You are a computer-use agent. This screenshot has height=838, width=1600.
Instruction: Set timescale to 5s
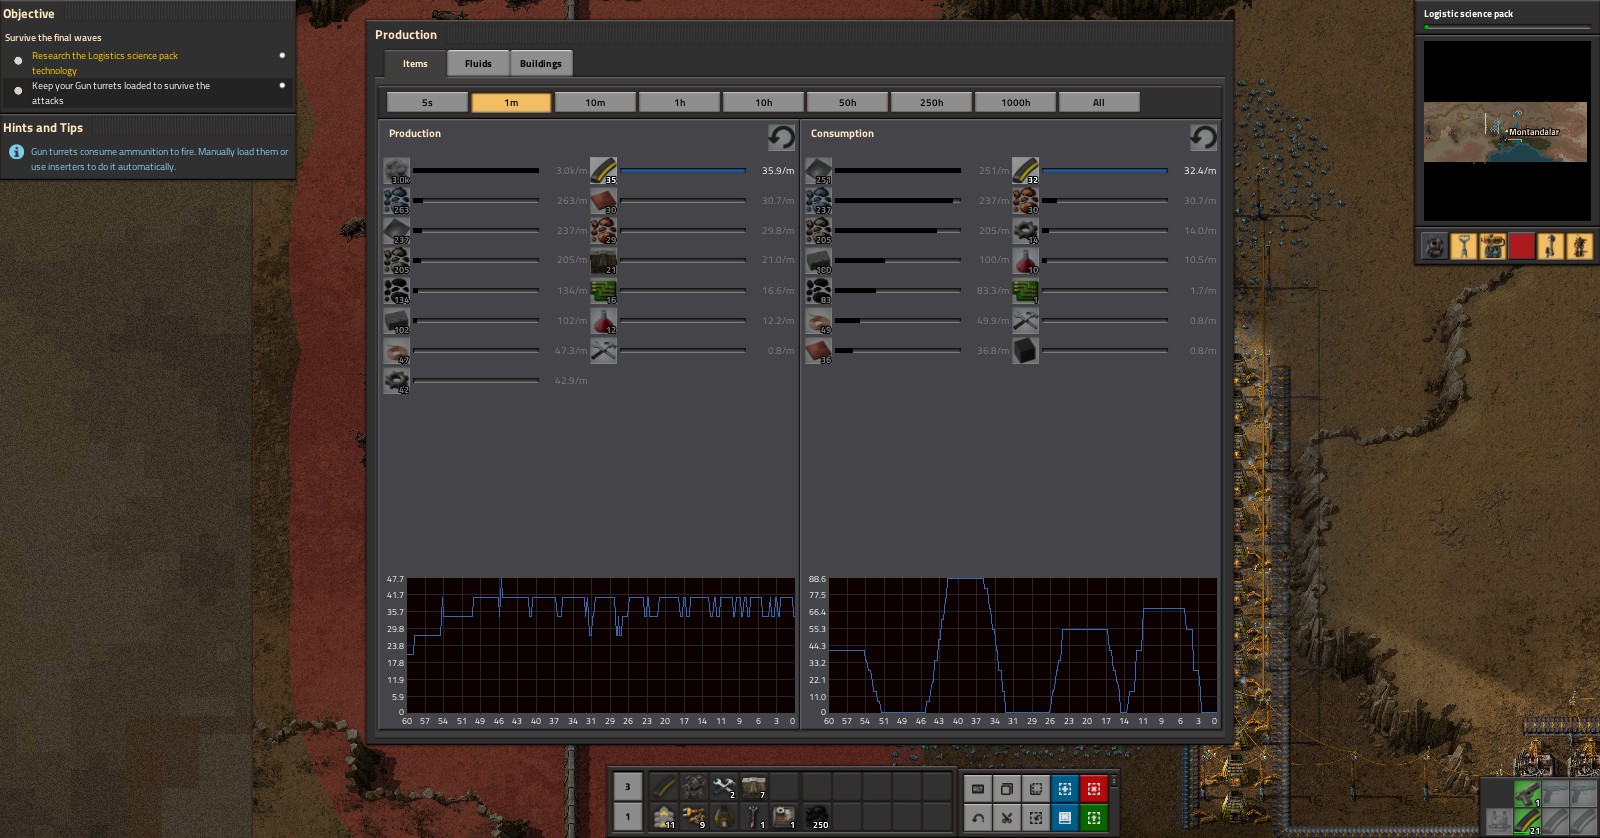coord(427,102)
